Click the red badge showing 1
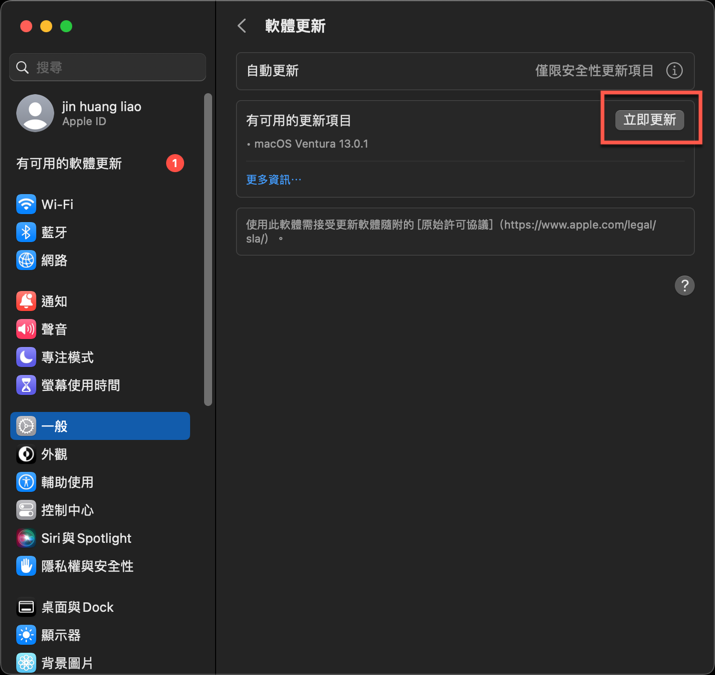This screenshot has width=715, height=675. (175, 163)
